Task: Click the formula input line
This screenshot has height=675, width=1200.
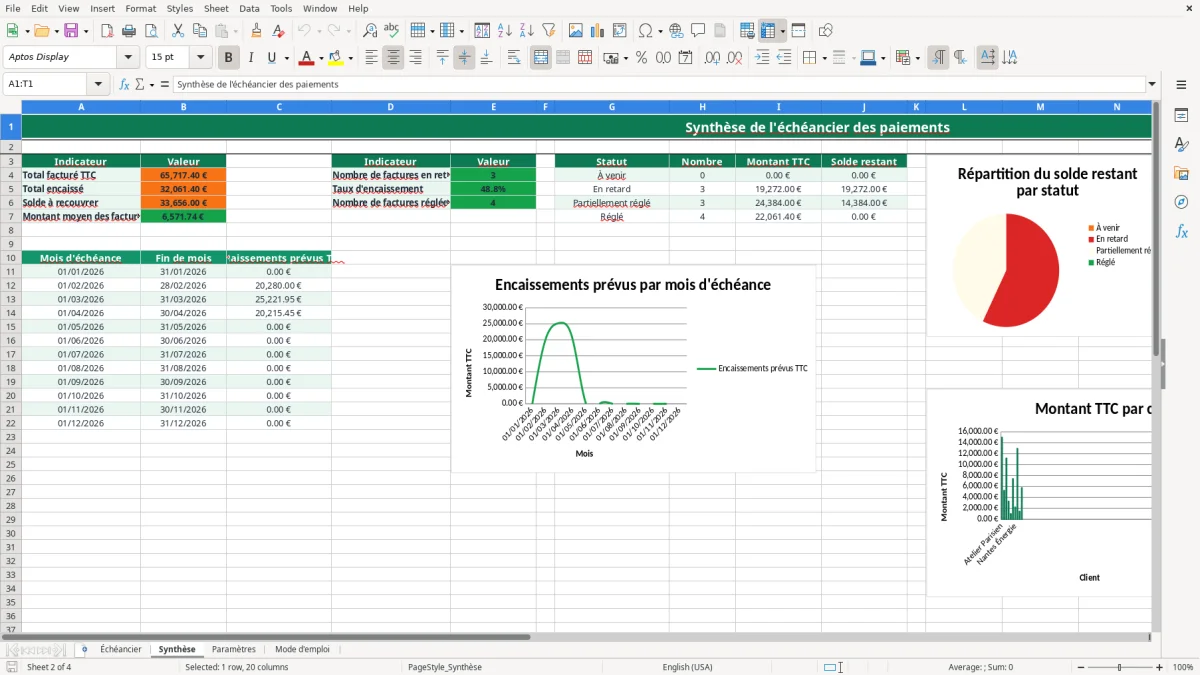Action: coord(658,84)
